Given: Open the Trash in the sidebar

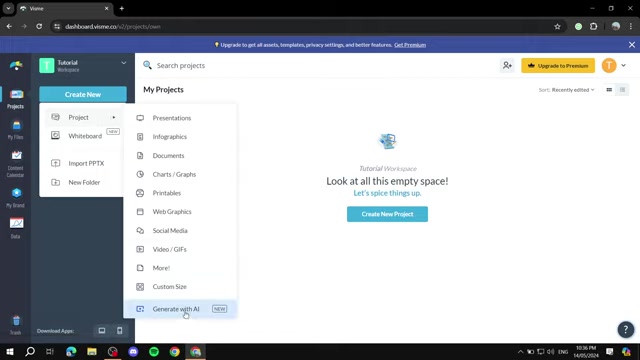Looking at the screenshot, I should (x=16, y=325).
